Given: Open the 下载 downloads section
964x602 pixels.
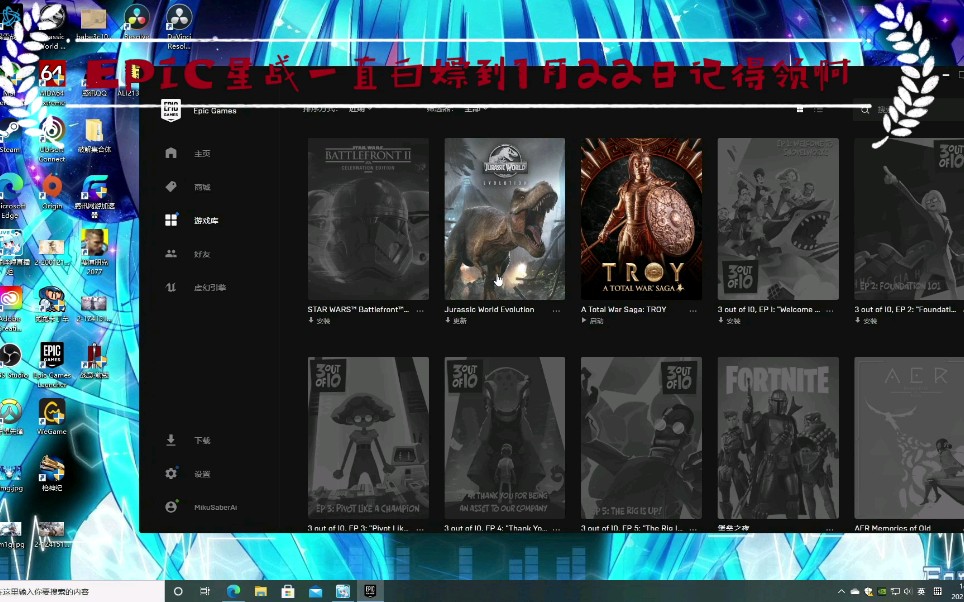Looking at the screenshot, I should pyautogui.click(x=202, y=441).
